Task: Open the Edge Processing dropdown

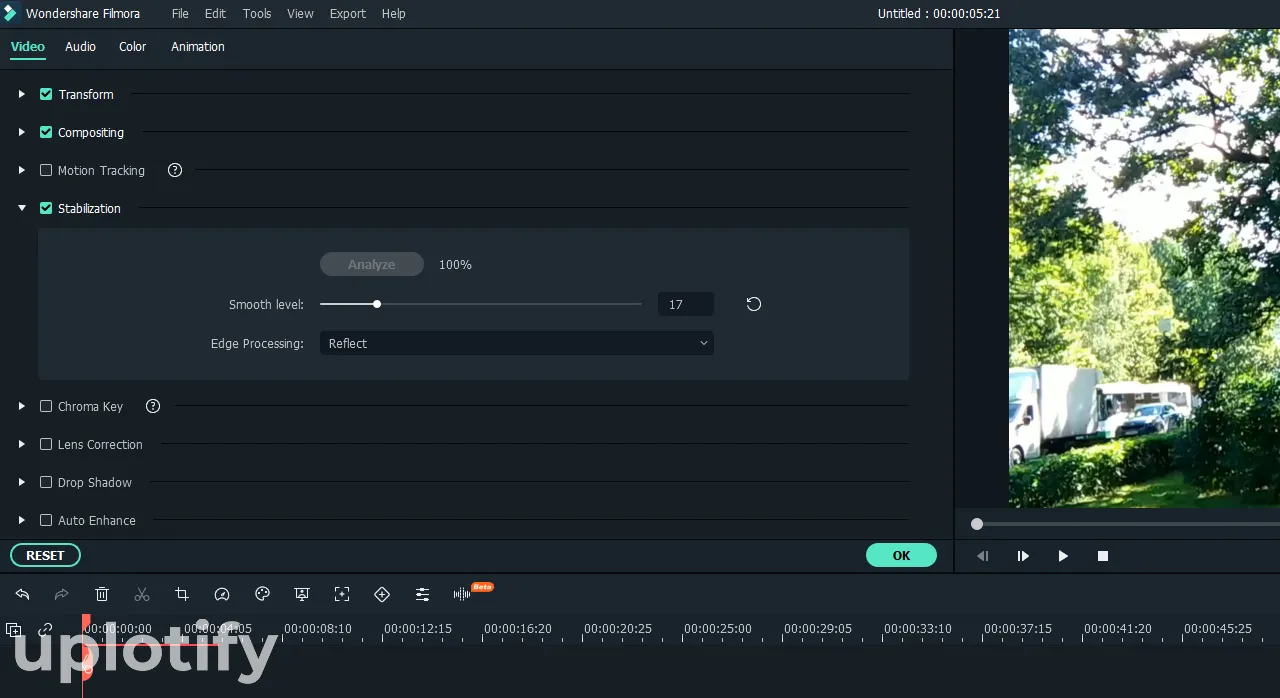Action: point(516,343)
